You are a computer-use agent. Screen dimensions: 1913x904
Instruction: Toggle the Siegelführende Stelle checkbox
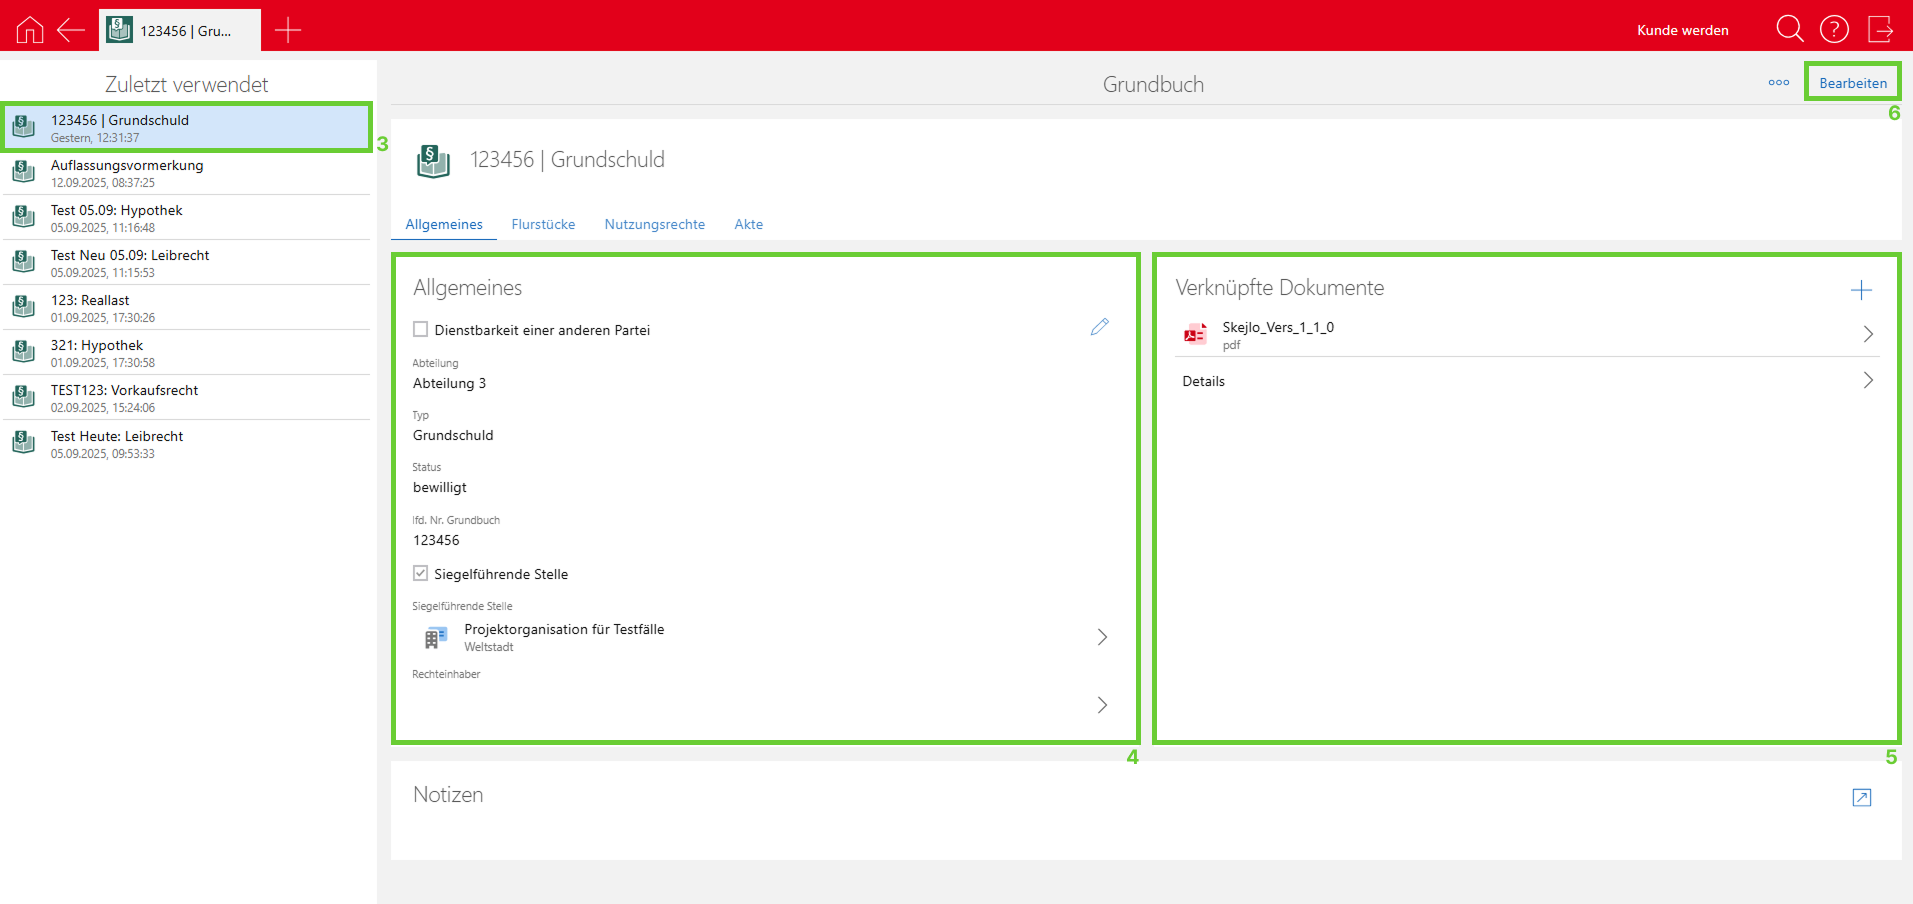(421, 573)
